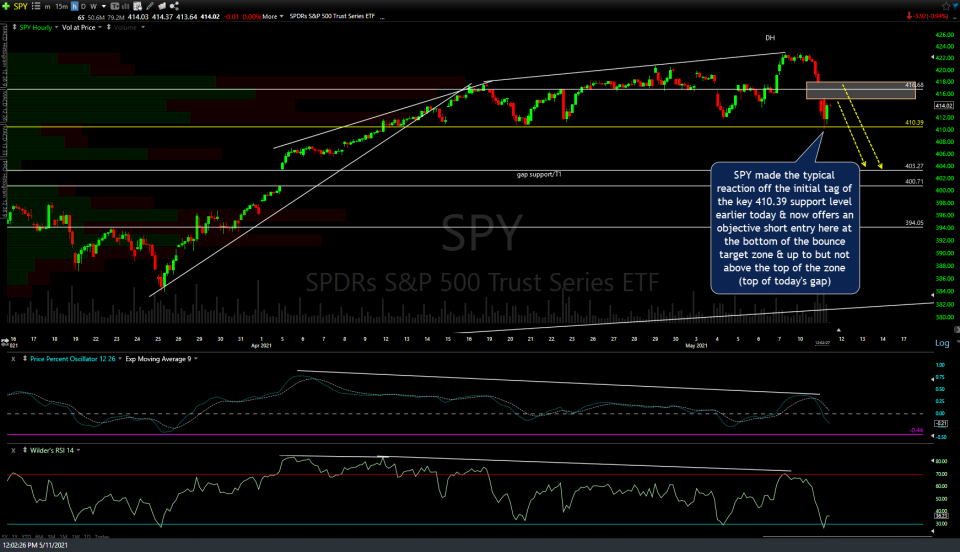Click the 410.39 support level label
Screen dimensions: 960x552
[x=914, y=123]
